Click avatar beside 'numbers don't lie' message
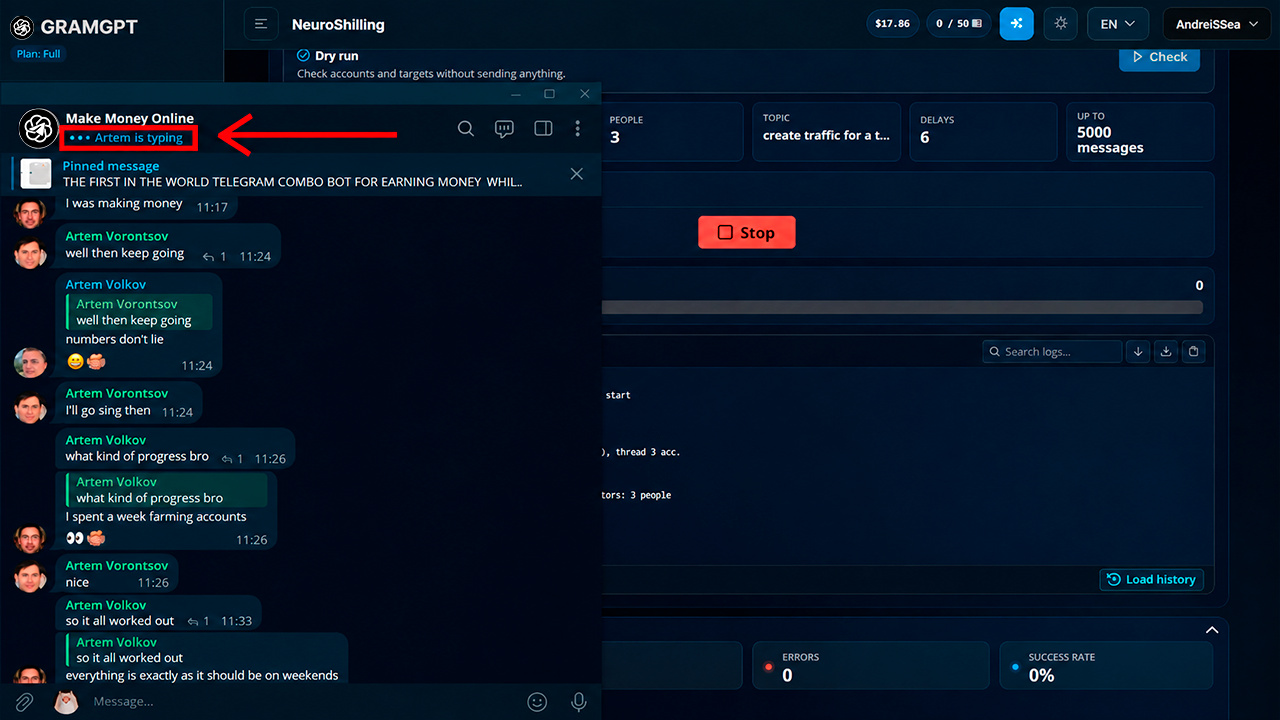The image size is (1280, 720). pyautogui.click(x=30, y=362)
